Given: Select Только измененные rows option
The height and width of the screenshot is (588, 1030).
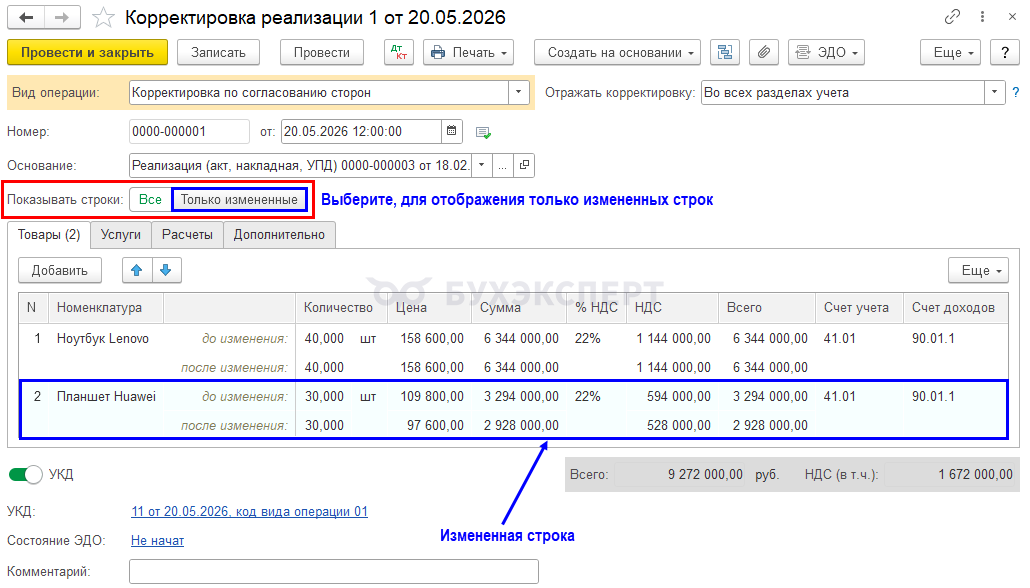Looking at the screenshot, I should [x=239, y=200].
